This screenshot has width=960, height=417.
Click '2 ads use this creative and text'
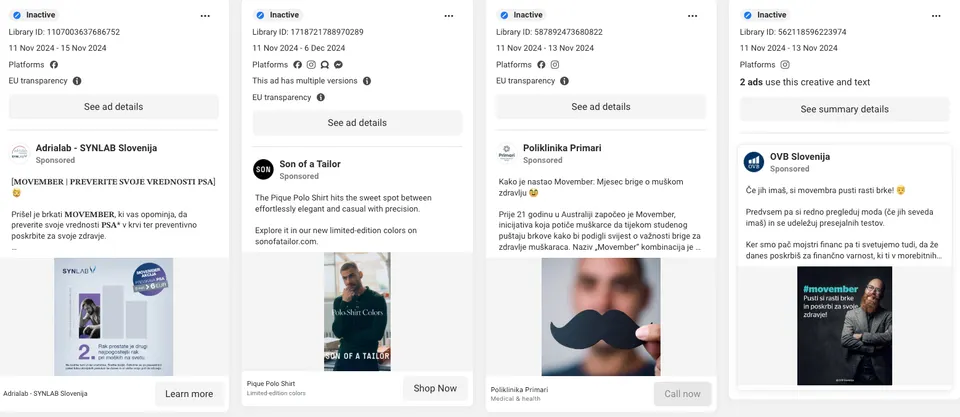coord(804,82)
